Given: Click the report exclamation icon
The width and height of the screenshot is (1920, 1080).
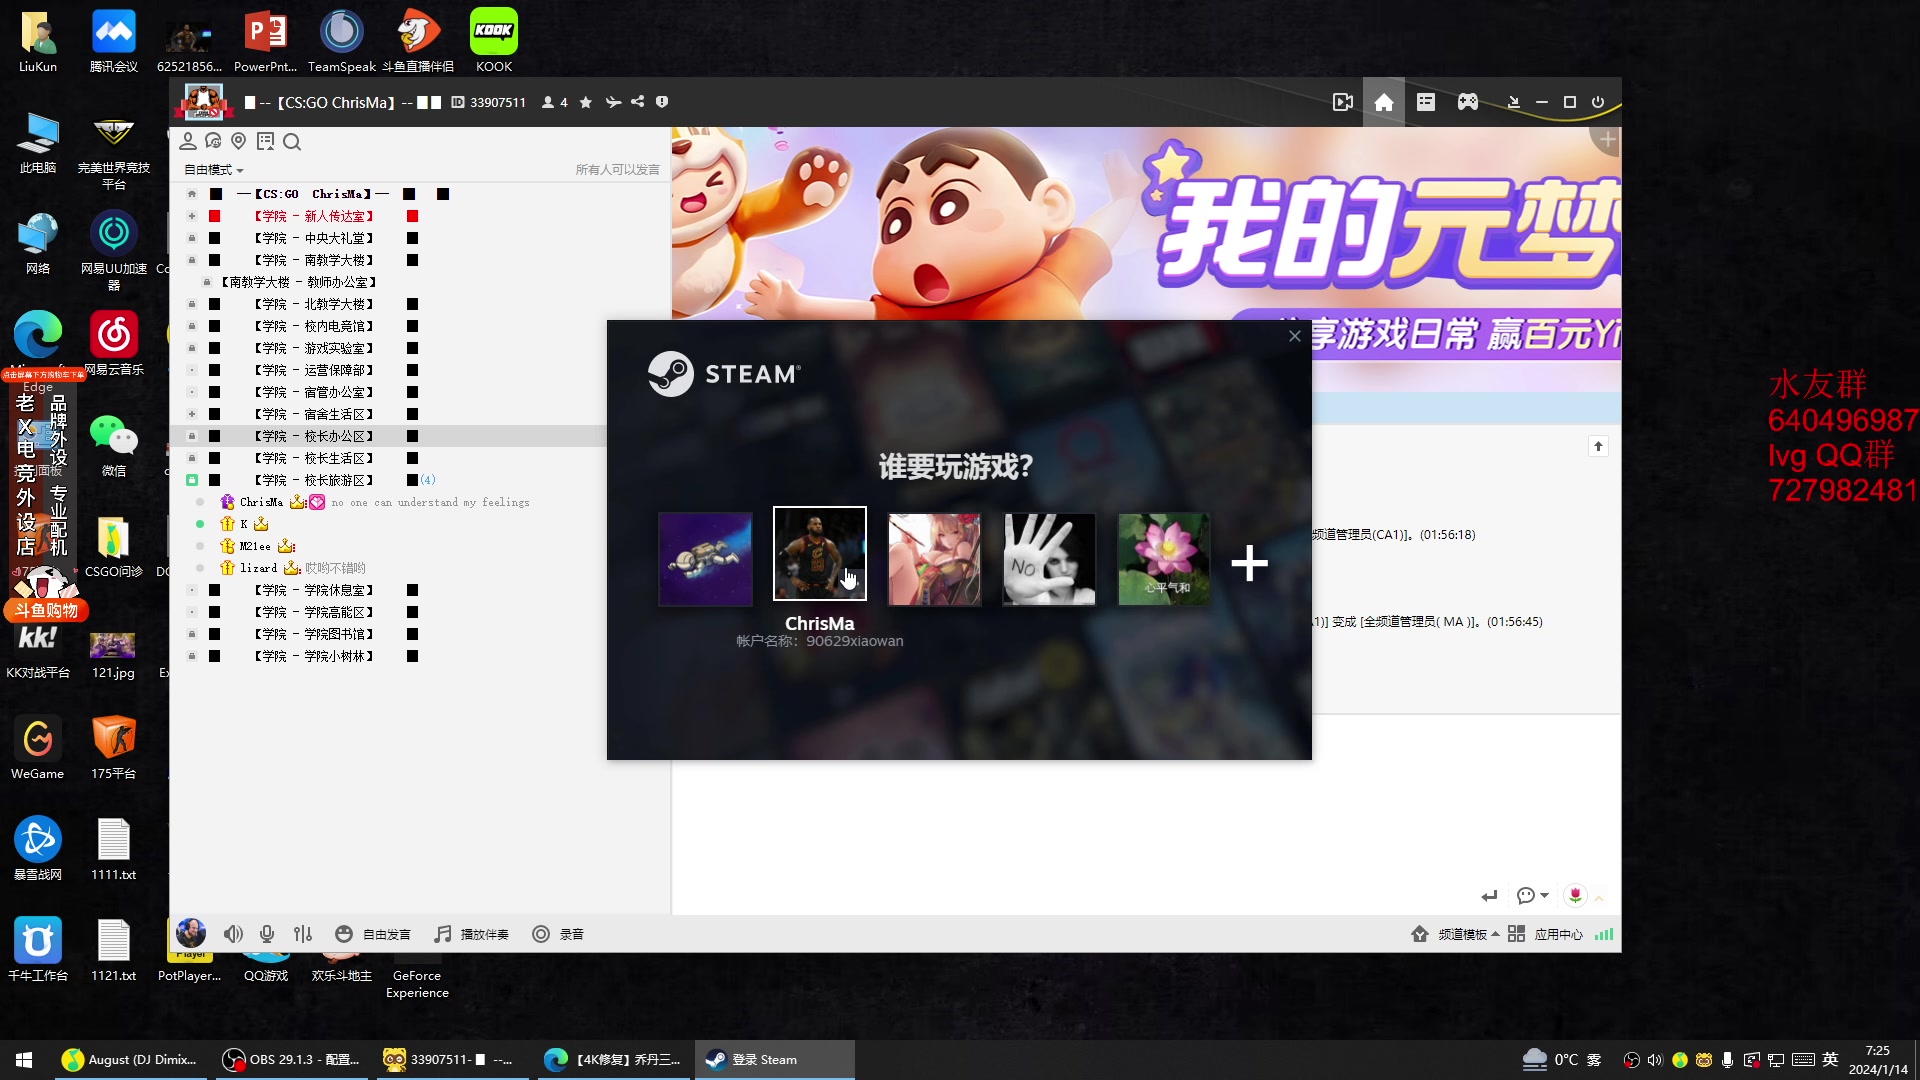Looking at the screenshot, I should [662, 102].
